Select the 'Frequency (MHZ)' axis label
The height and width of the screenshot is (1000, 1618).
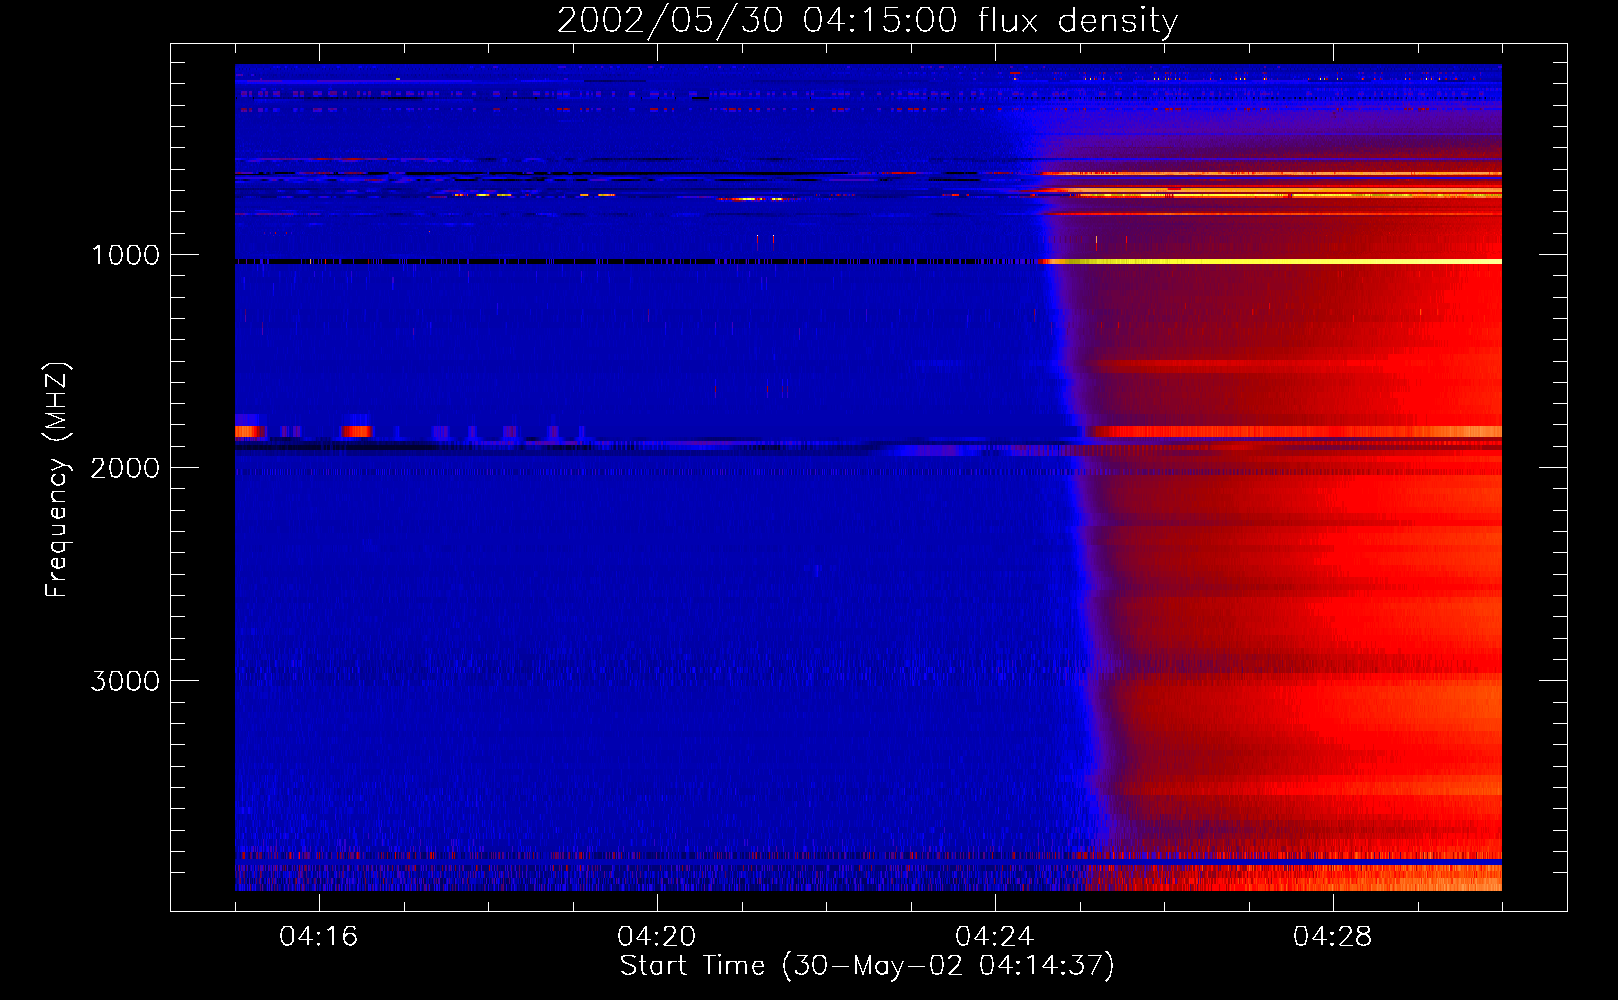(x=58, y=480)
